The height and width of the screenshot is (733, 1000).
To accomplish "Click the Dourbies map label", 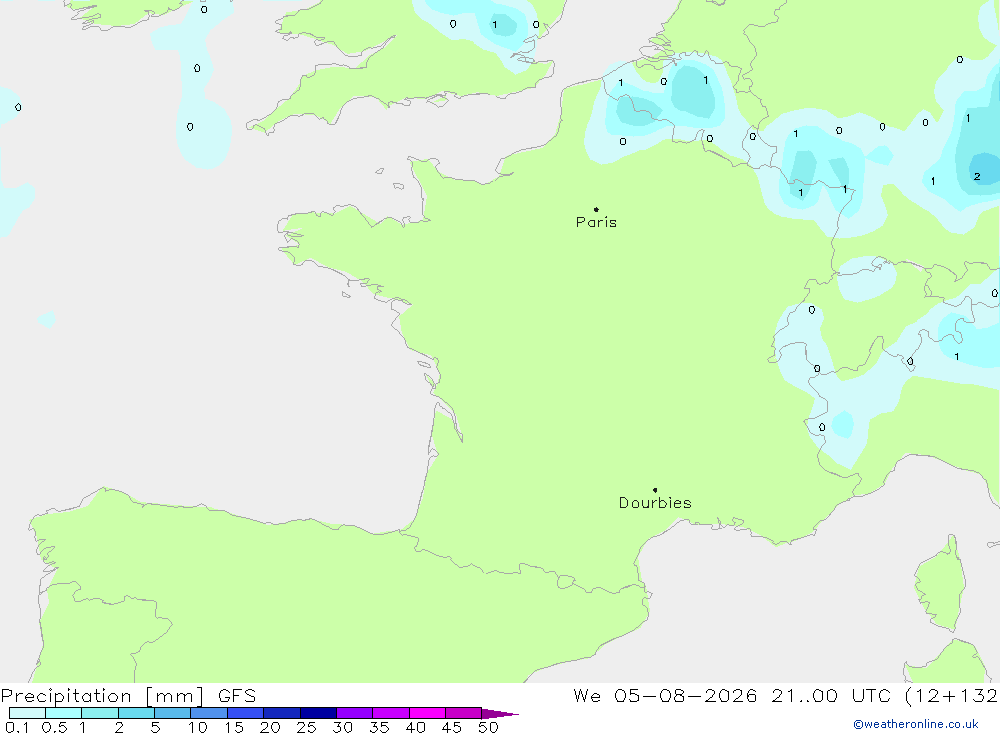I will coord(655,503).
